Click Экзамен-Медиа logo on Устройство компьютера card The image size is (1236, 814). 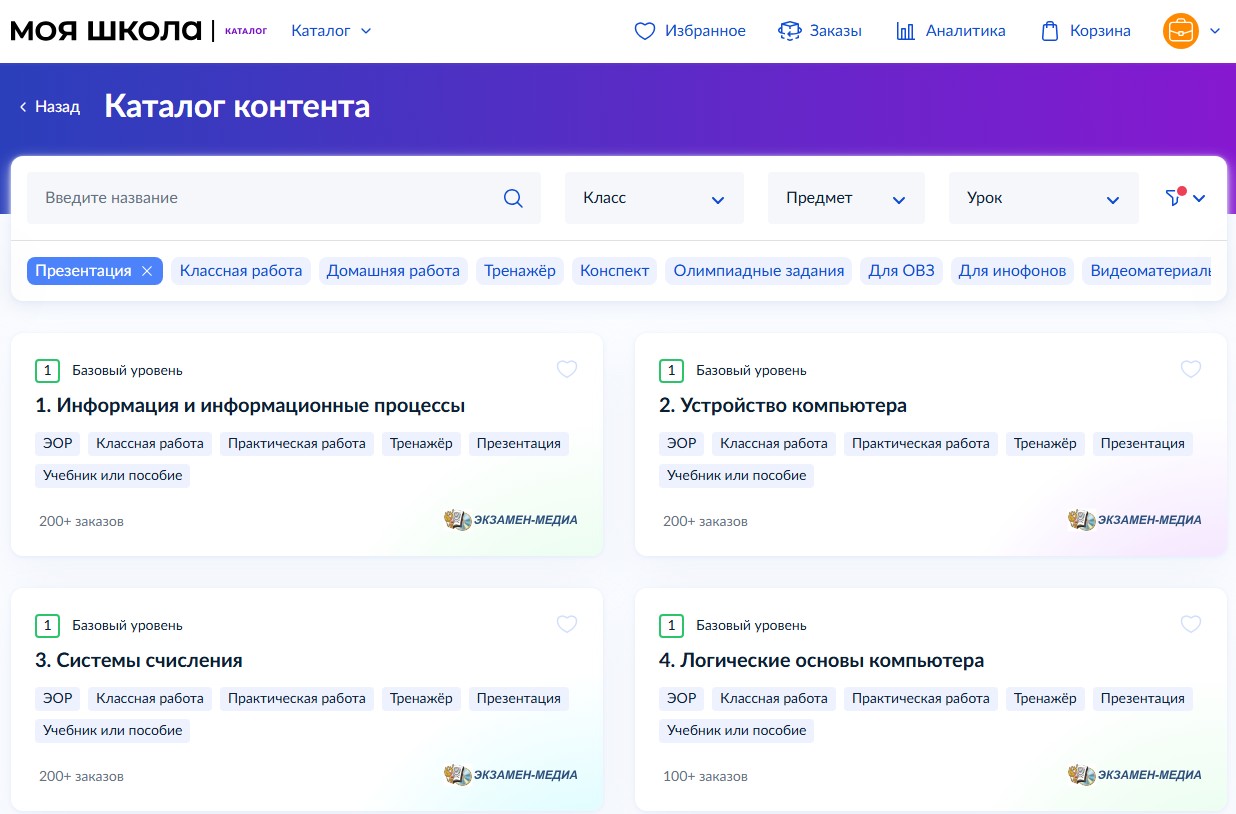coord(1135,520)
